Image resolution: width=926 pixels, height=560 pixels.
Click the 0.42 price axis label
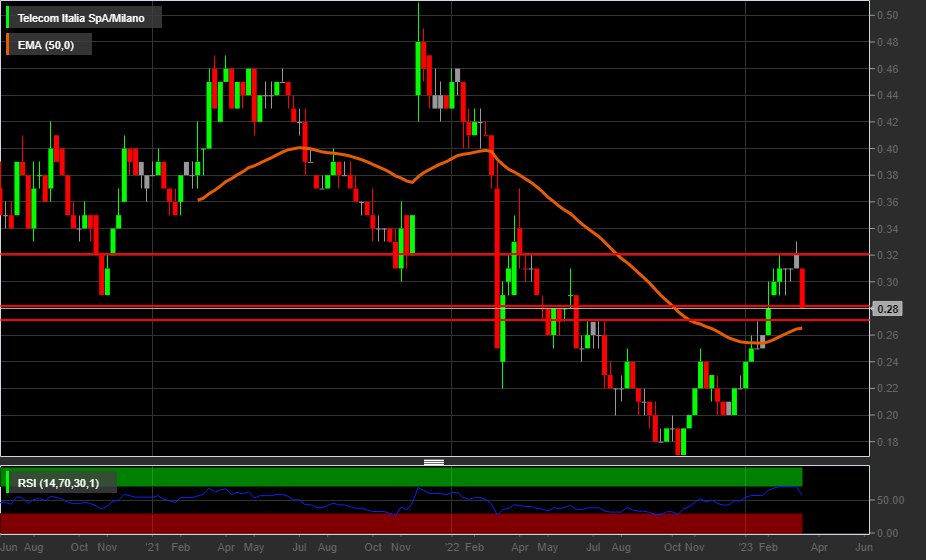pyautogui.click(x=888, y=122)
